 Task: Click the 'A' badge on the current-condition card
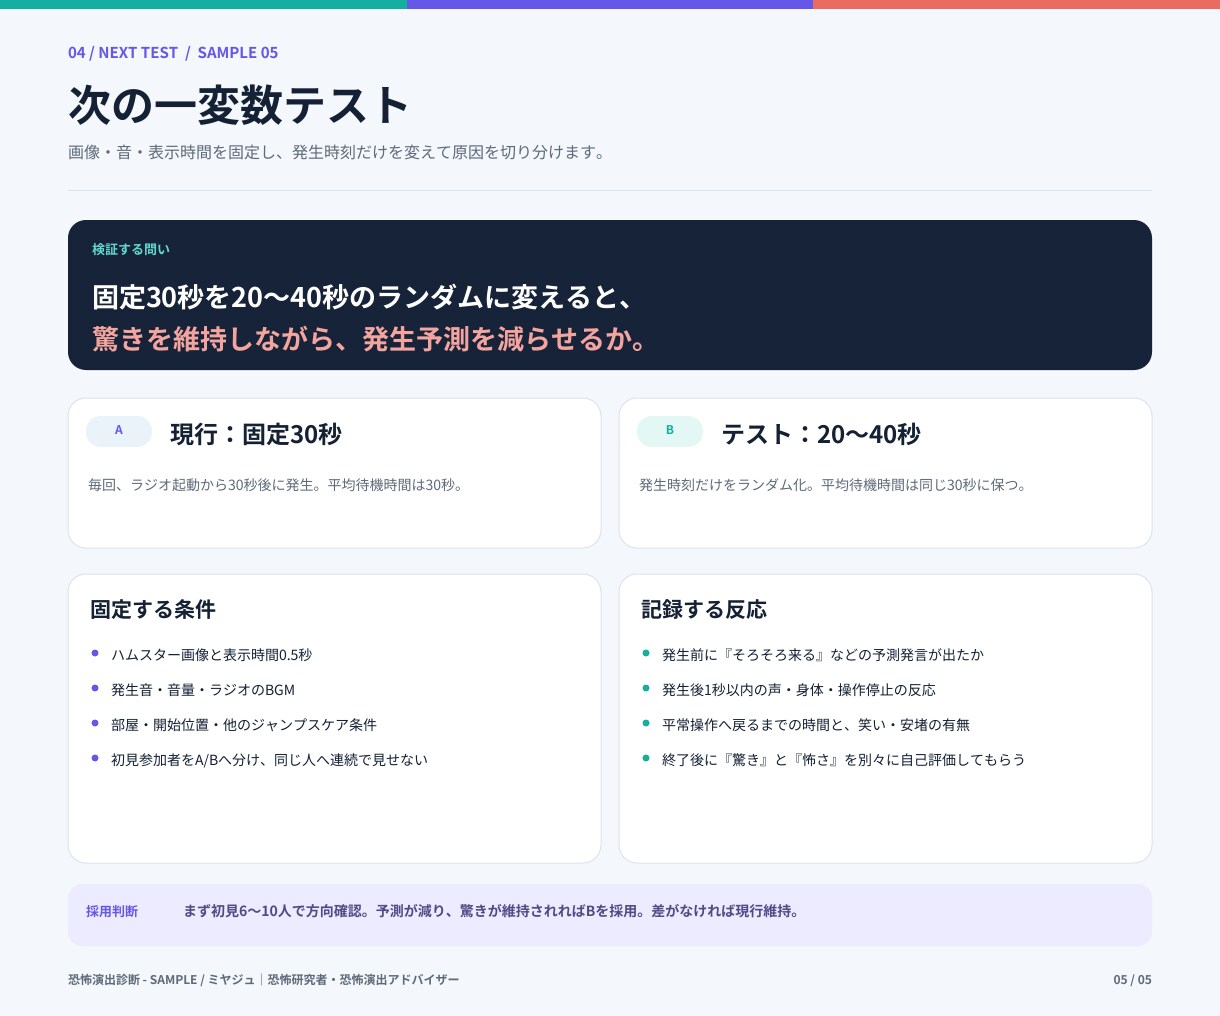(x=119, y=431)
